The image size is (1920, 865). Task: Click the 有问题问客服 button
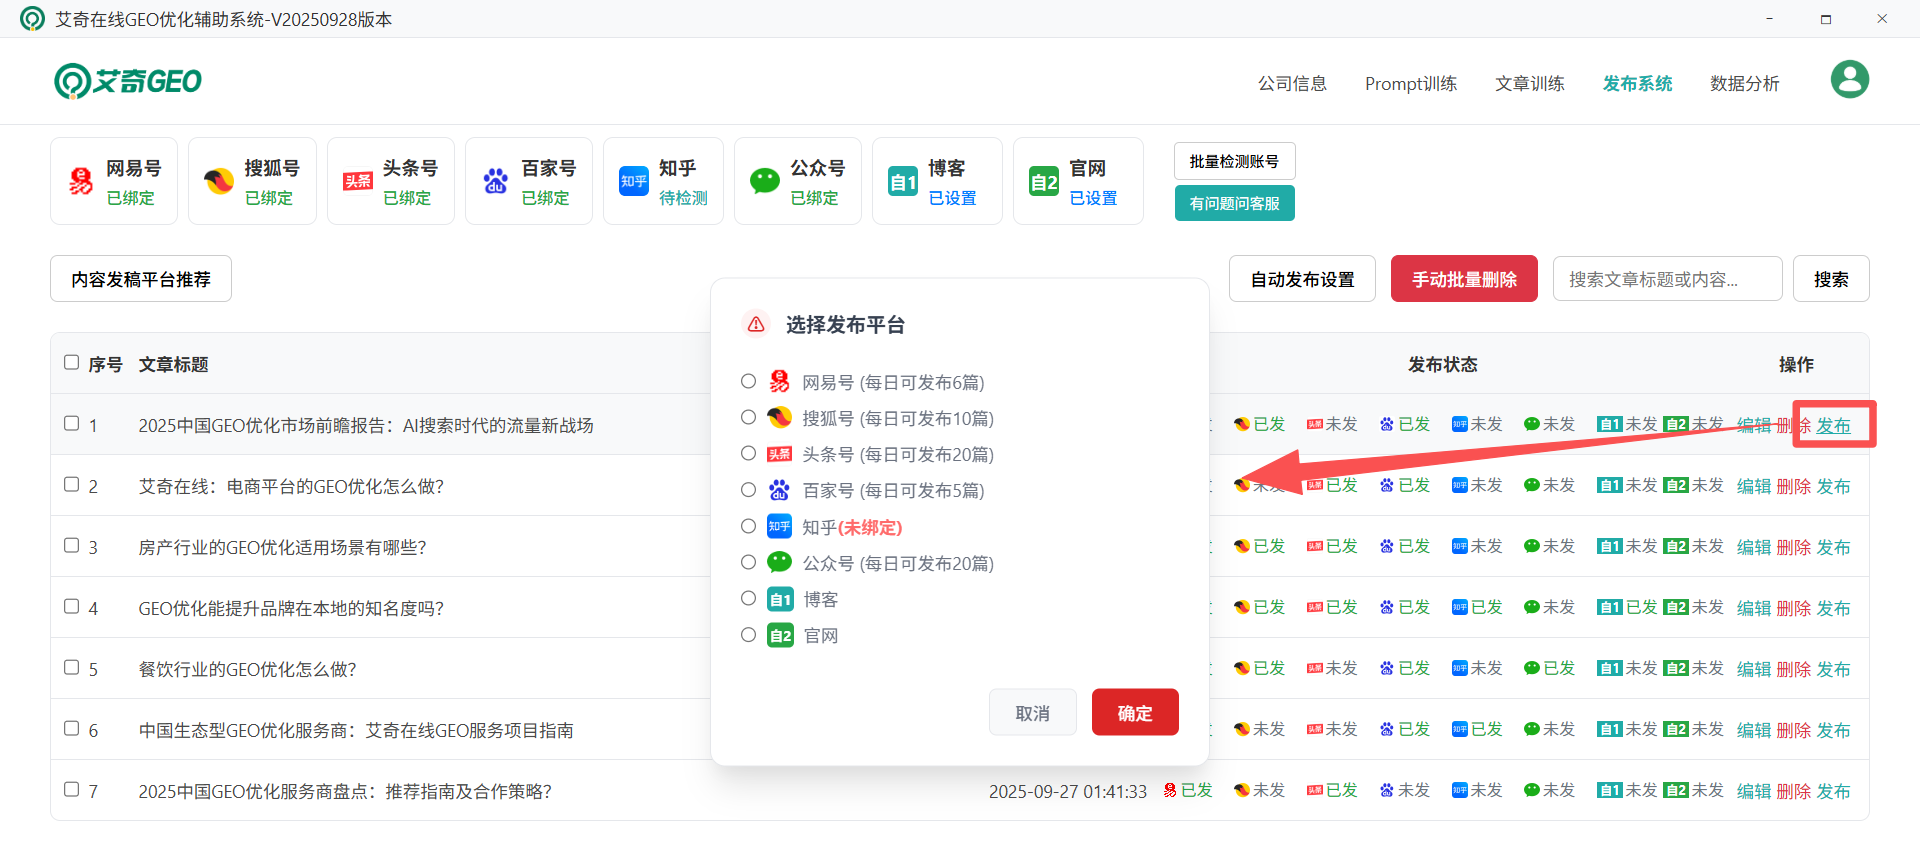point(1234,203)
